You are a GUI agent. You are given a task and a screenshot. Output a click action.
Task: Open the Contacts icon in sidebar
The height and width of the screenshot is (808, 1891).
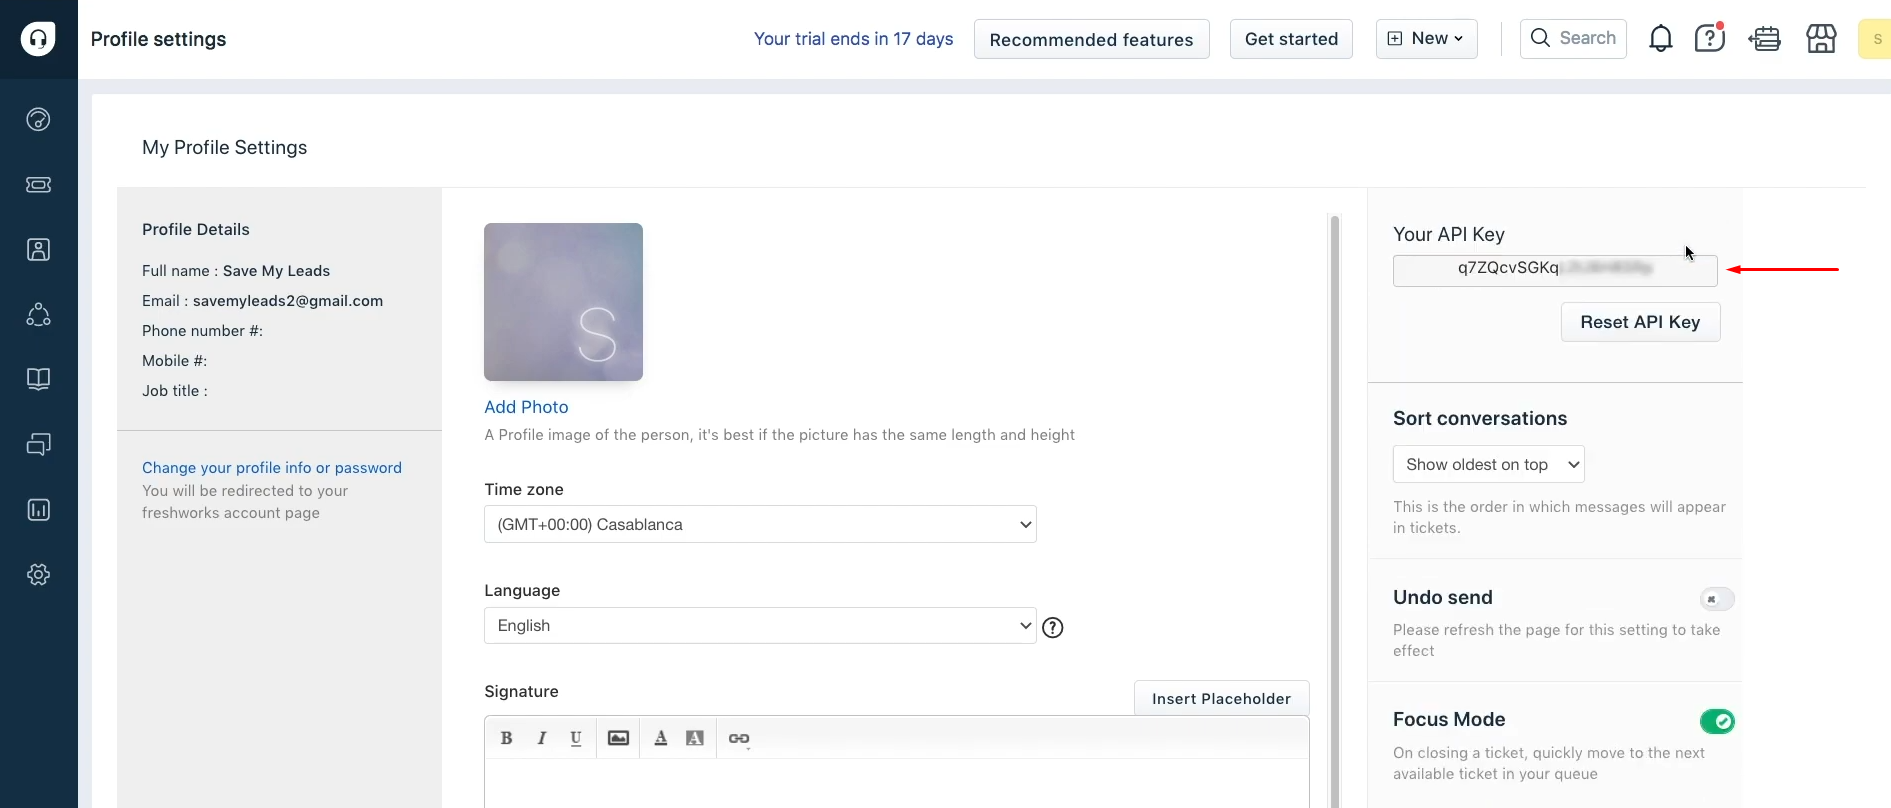38,250
